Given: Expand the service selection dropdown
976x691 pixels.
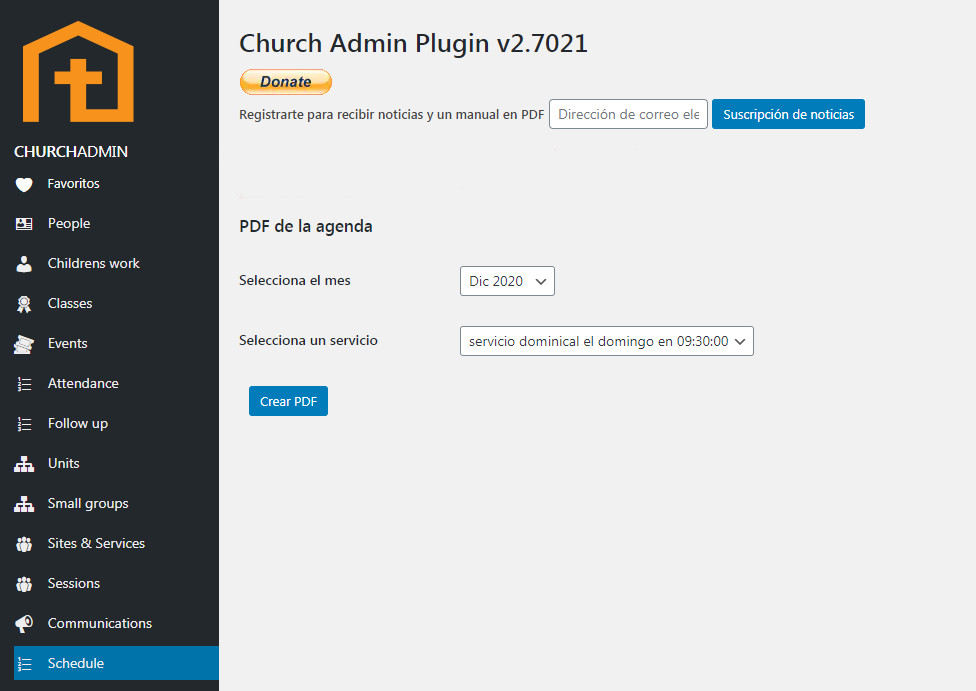Looking at the screenshot, I should 606,341.
